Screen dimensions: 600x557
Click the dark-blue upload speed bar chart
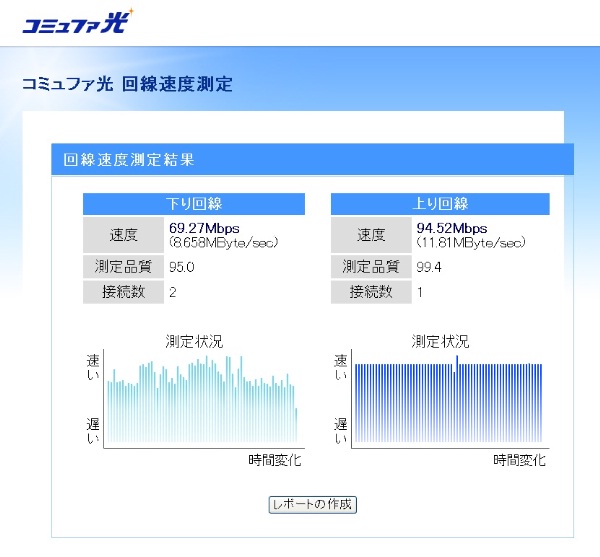tap(448, 399)
